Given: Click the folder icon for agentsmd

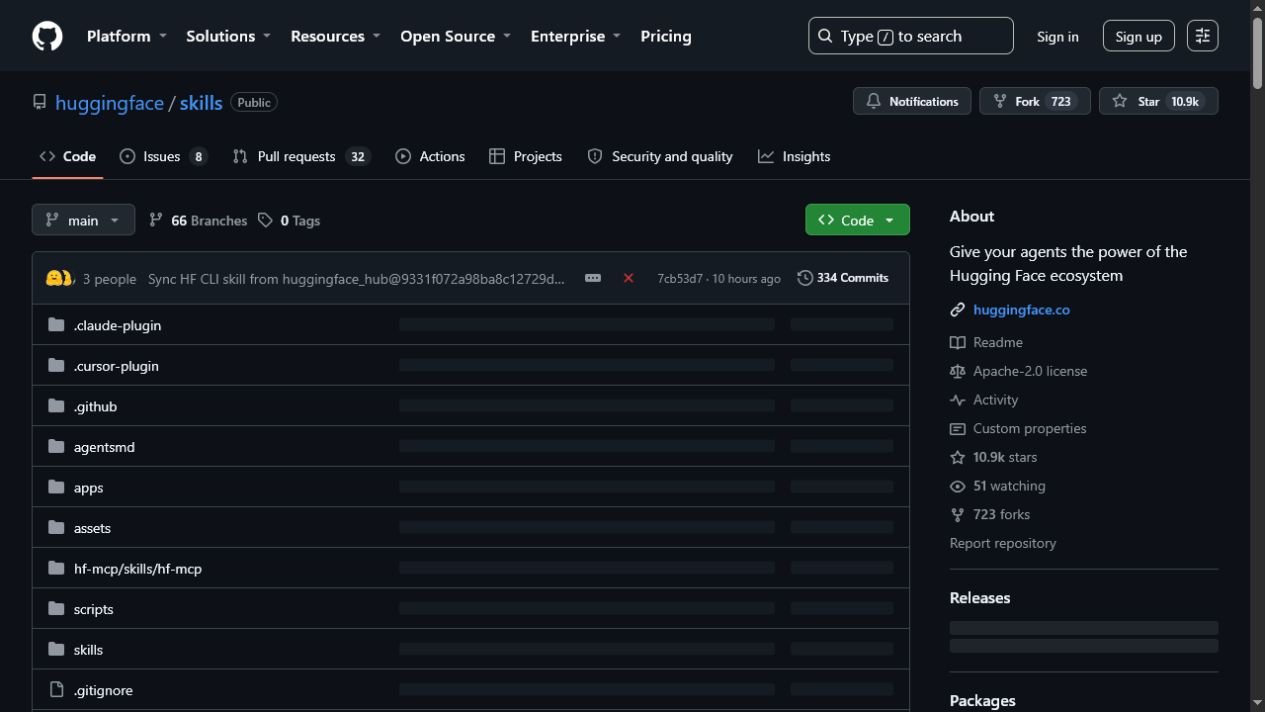Looking at the screenshot, I should point(56,447).
